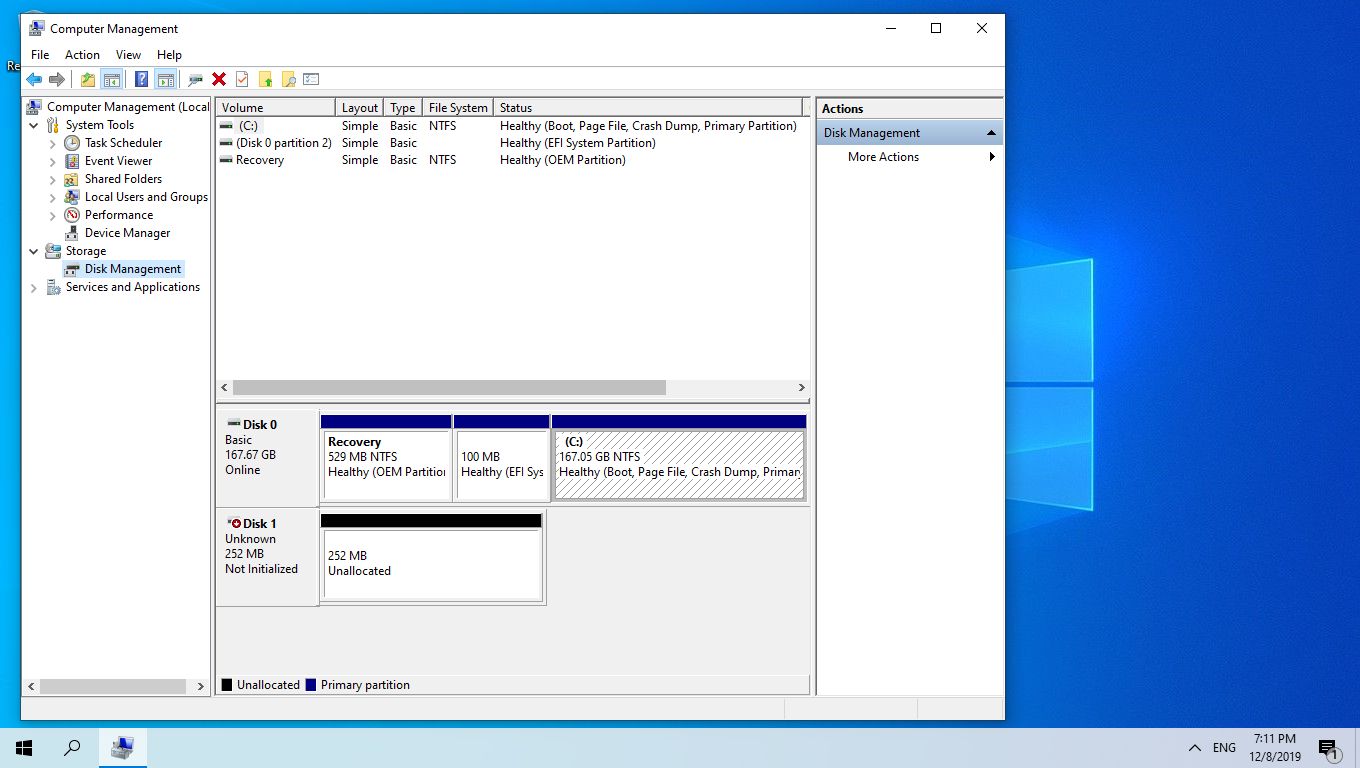Collapse the System Tools tree node
This screenshot has width=1360, height=768.
pyautogui.click(x=34, y=126)
